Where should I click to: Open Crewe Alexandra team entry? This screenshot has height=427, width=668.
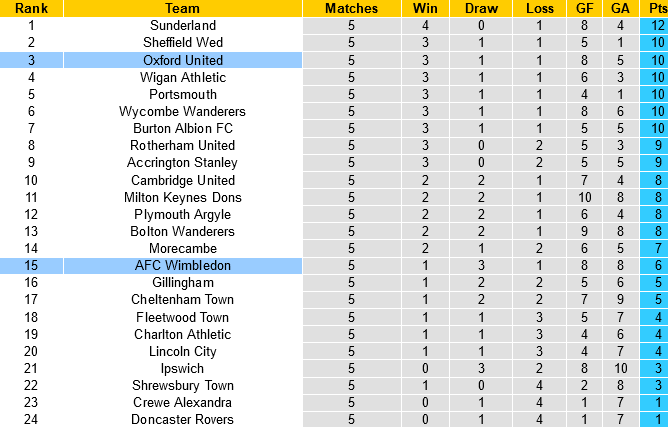(x=182, y=402)
